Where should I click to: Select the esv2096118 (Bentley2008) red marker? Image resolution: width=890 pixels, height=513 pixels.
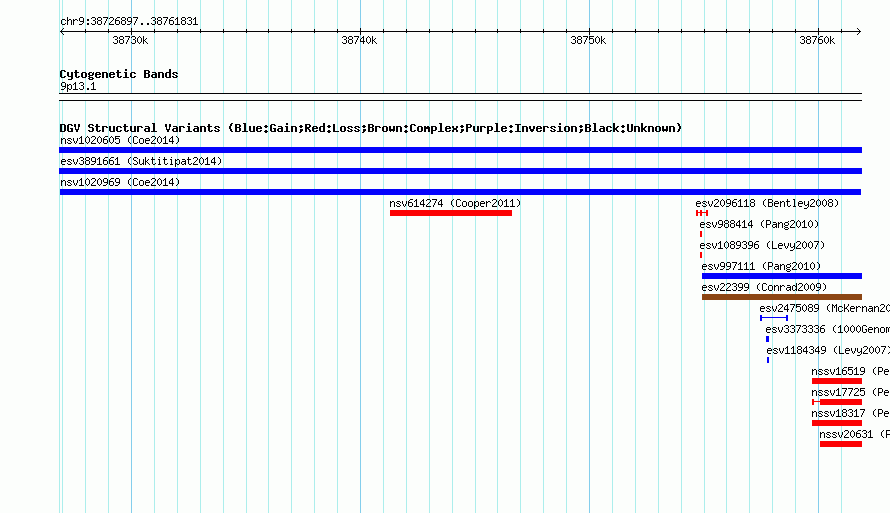pyautogui.click(x=702, y=213)
